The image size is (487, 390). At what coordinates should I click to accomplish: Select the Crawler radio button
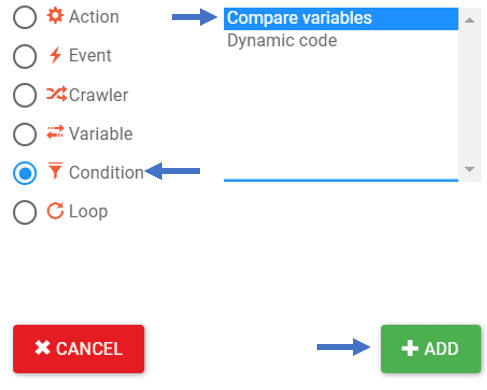(25, 95)
